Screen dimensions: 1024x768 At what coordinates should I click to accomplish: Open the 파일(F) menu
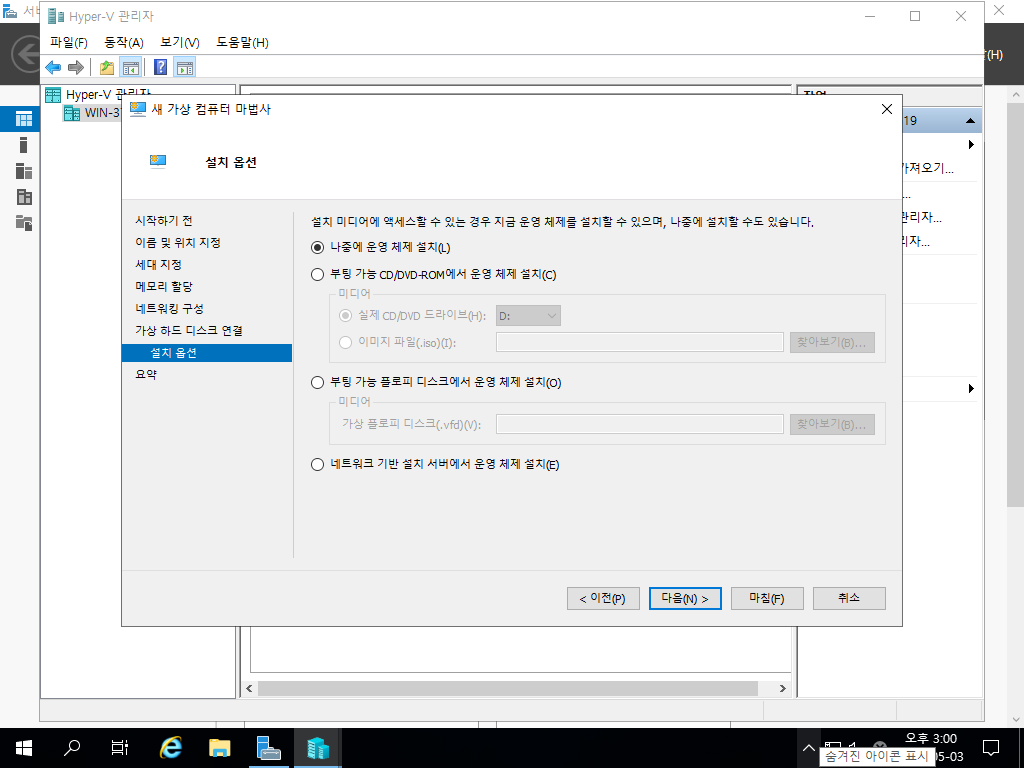(x=69, y=42)
